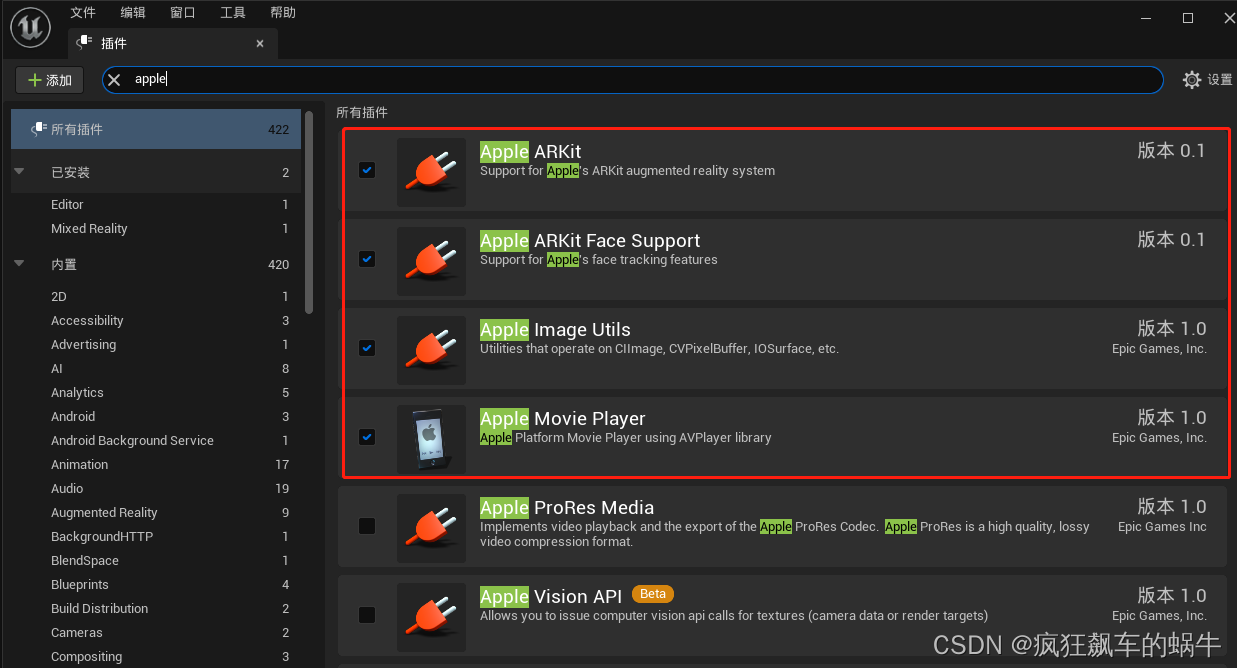Click the plugin icon beside 所有插件
Image resolution: width=1237 pixels, height=668 pixels.
[39, 129]
